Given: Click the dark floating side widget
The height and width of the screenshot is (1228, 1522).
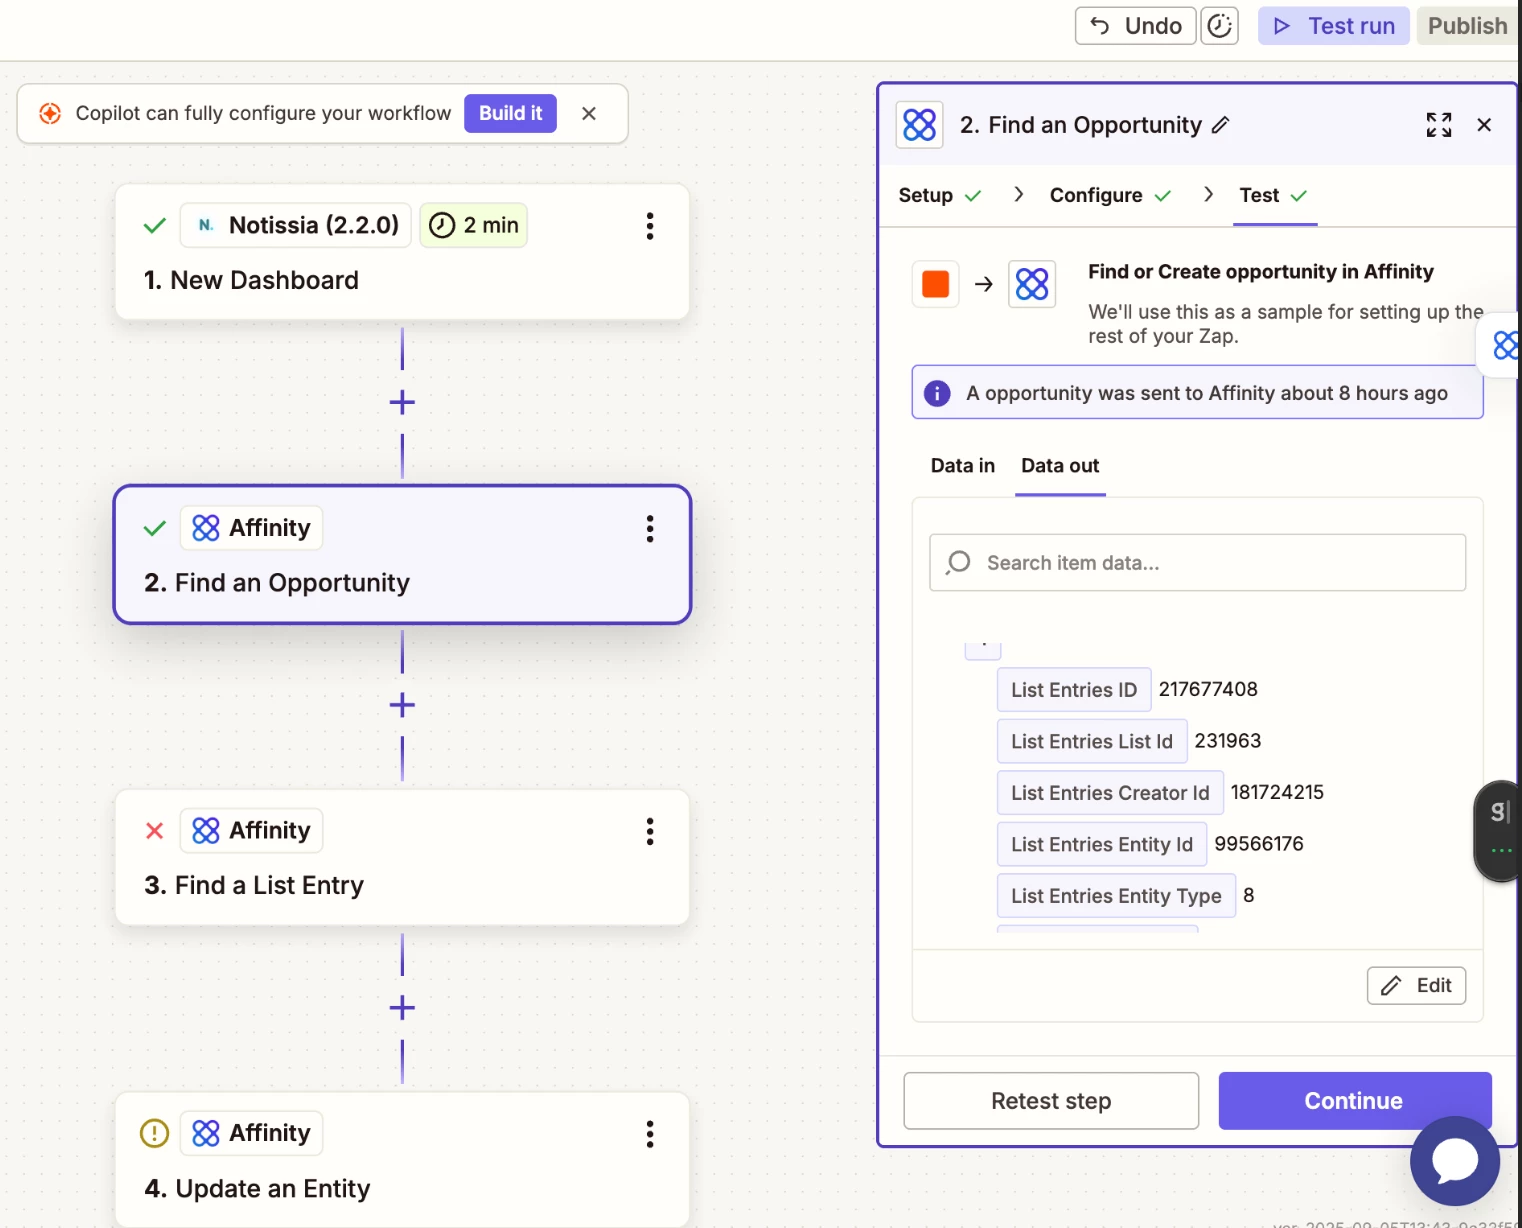Looking at the screenshot, I should click(x=1498, y=831).
